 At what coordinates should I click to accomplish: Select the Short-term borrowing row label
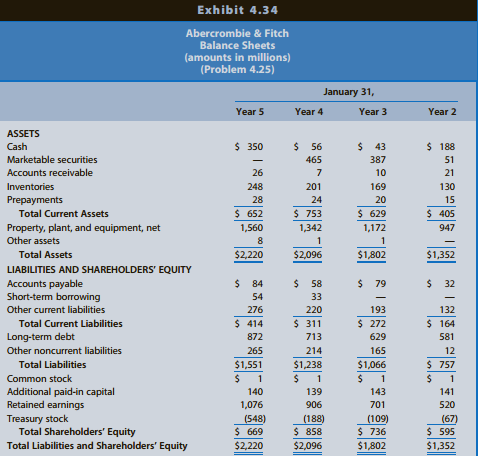53,297
